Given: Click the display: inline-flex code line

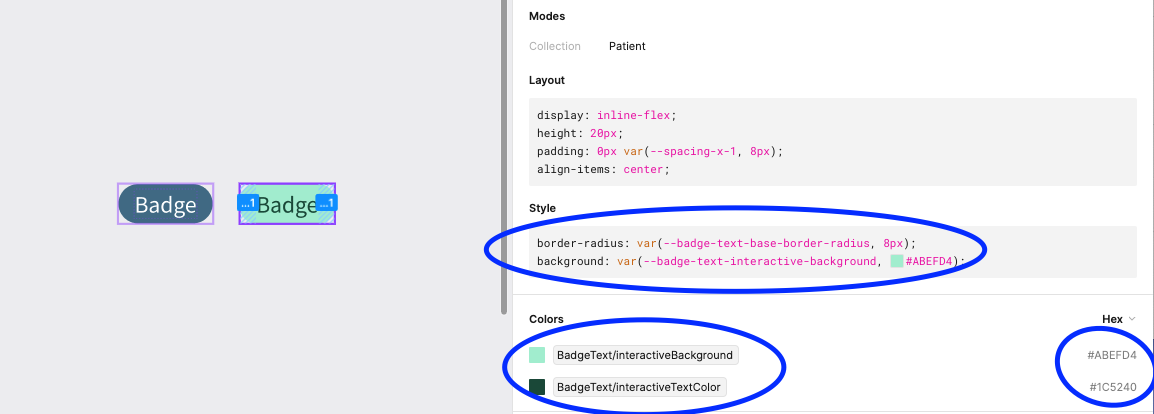Looking at the screenshot, I should click(x=606, y=115).
